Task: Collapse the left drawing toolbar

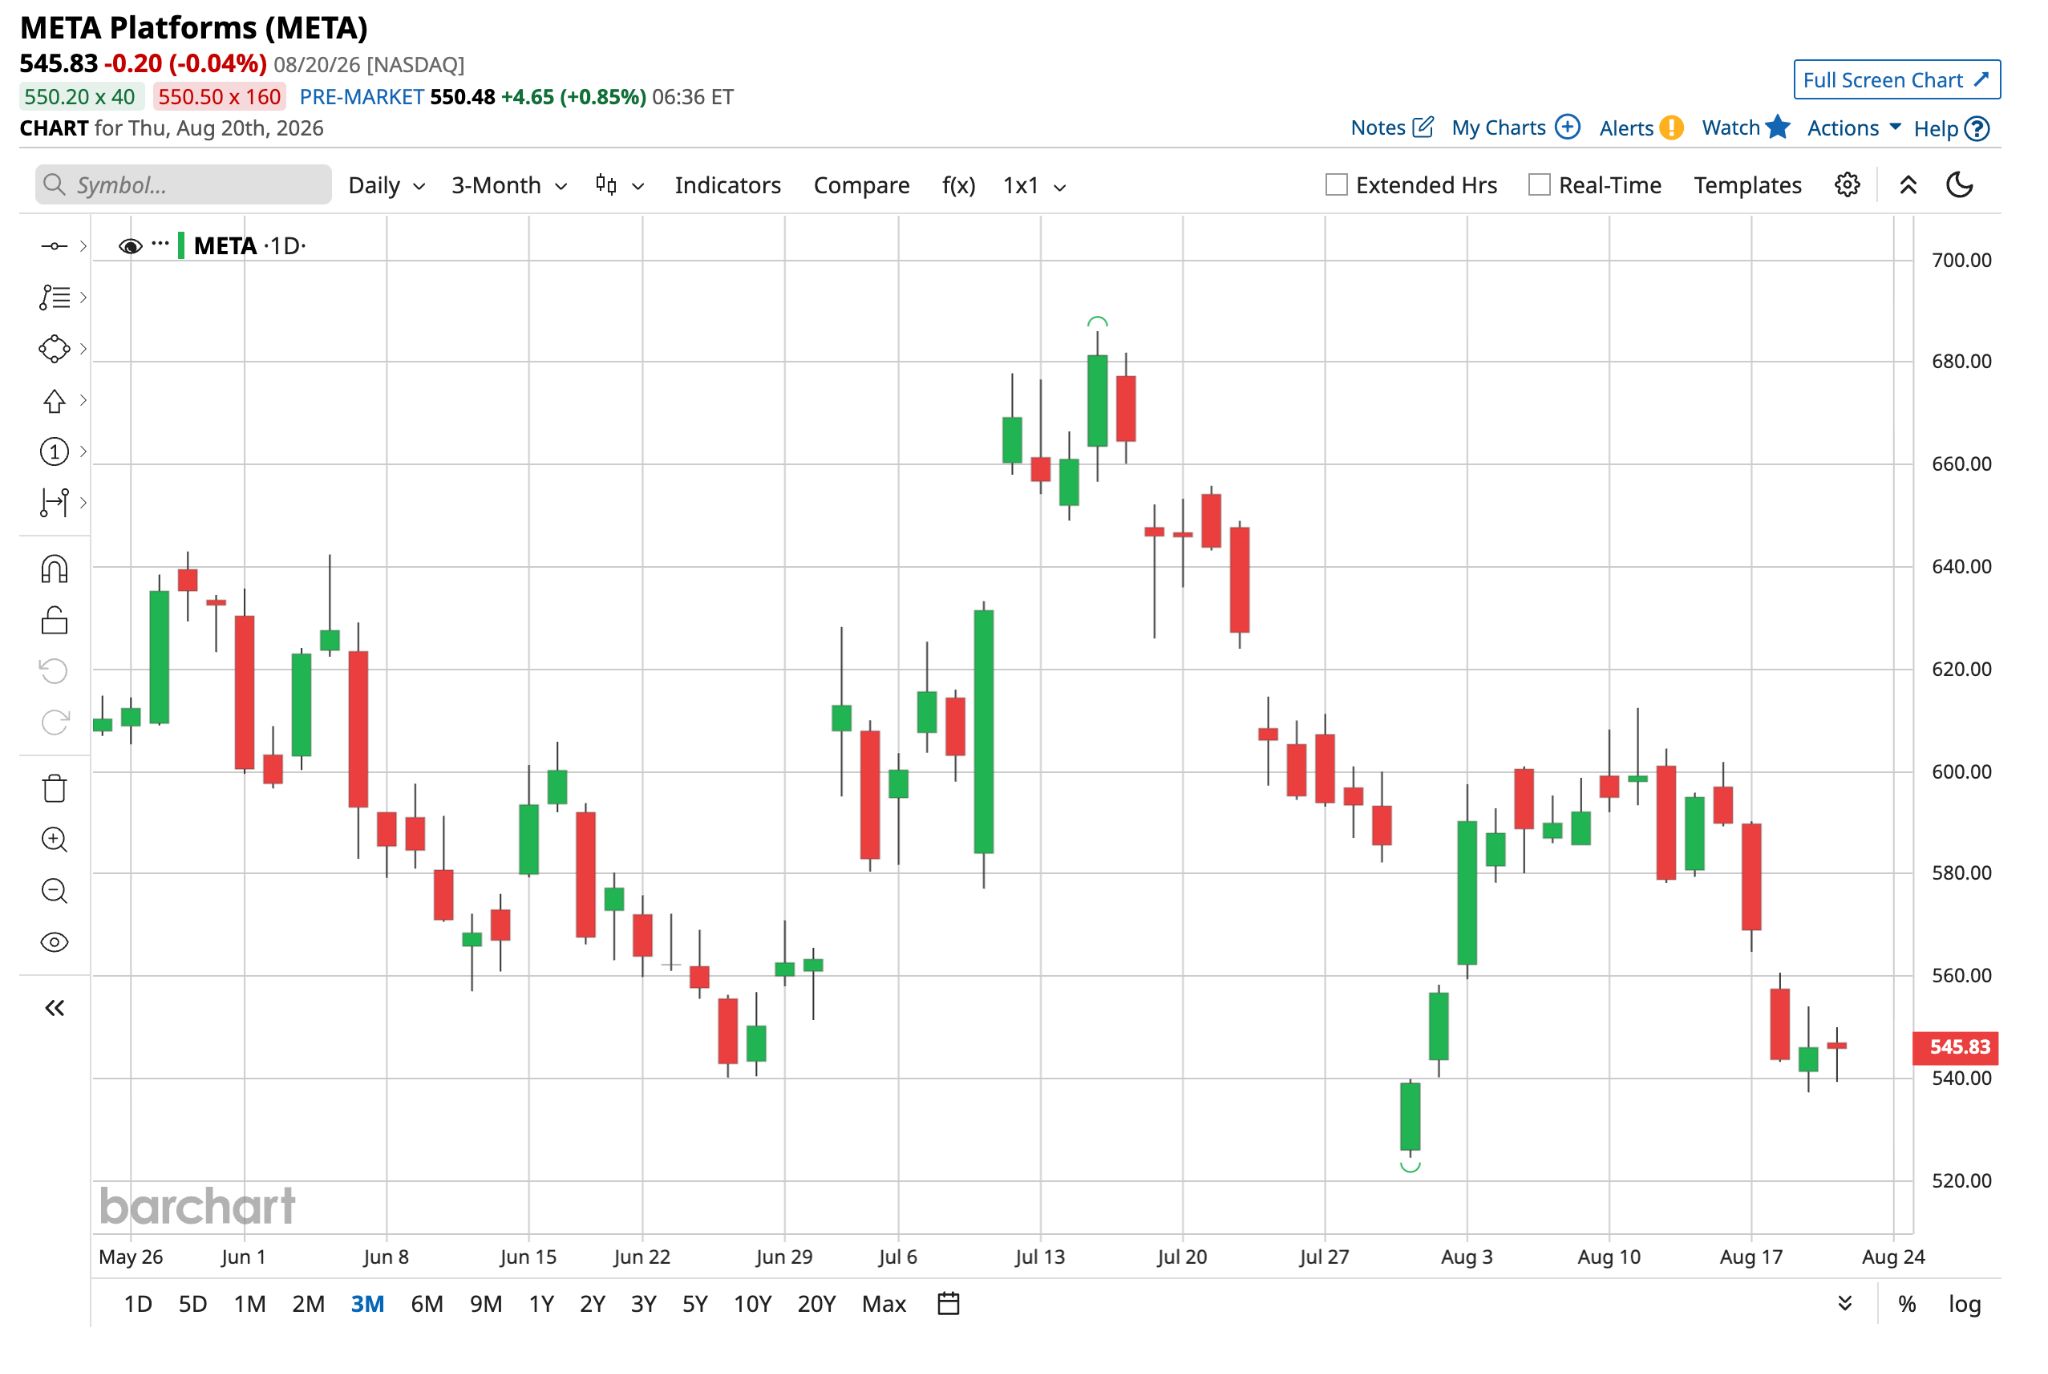Action: 54,1008
